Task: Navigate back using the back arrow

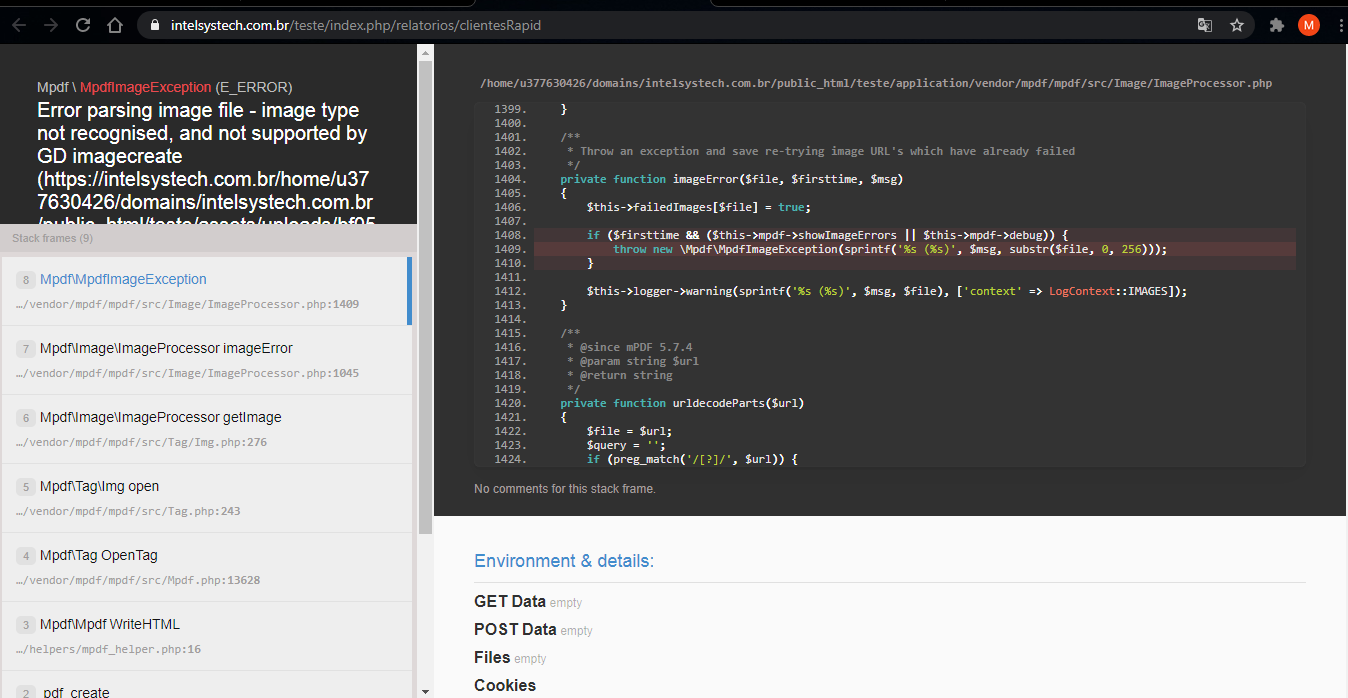Action: click(x=20, y=24)
